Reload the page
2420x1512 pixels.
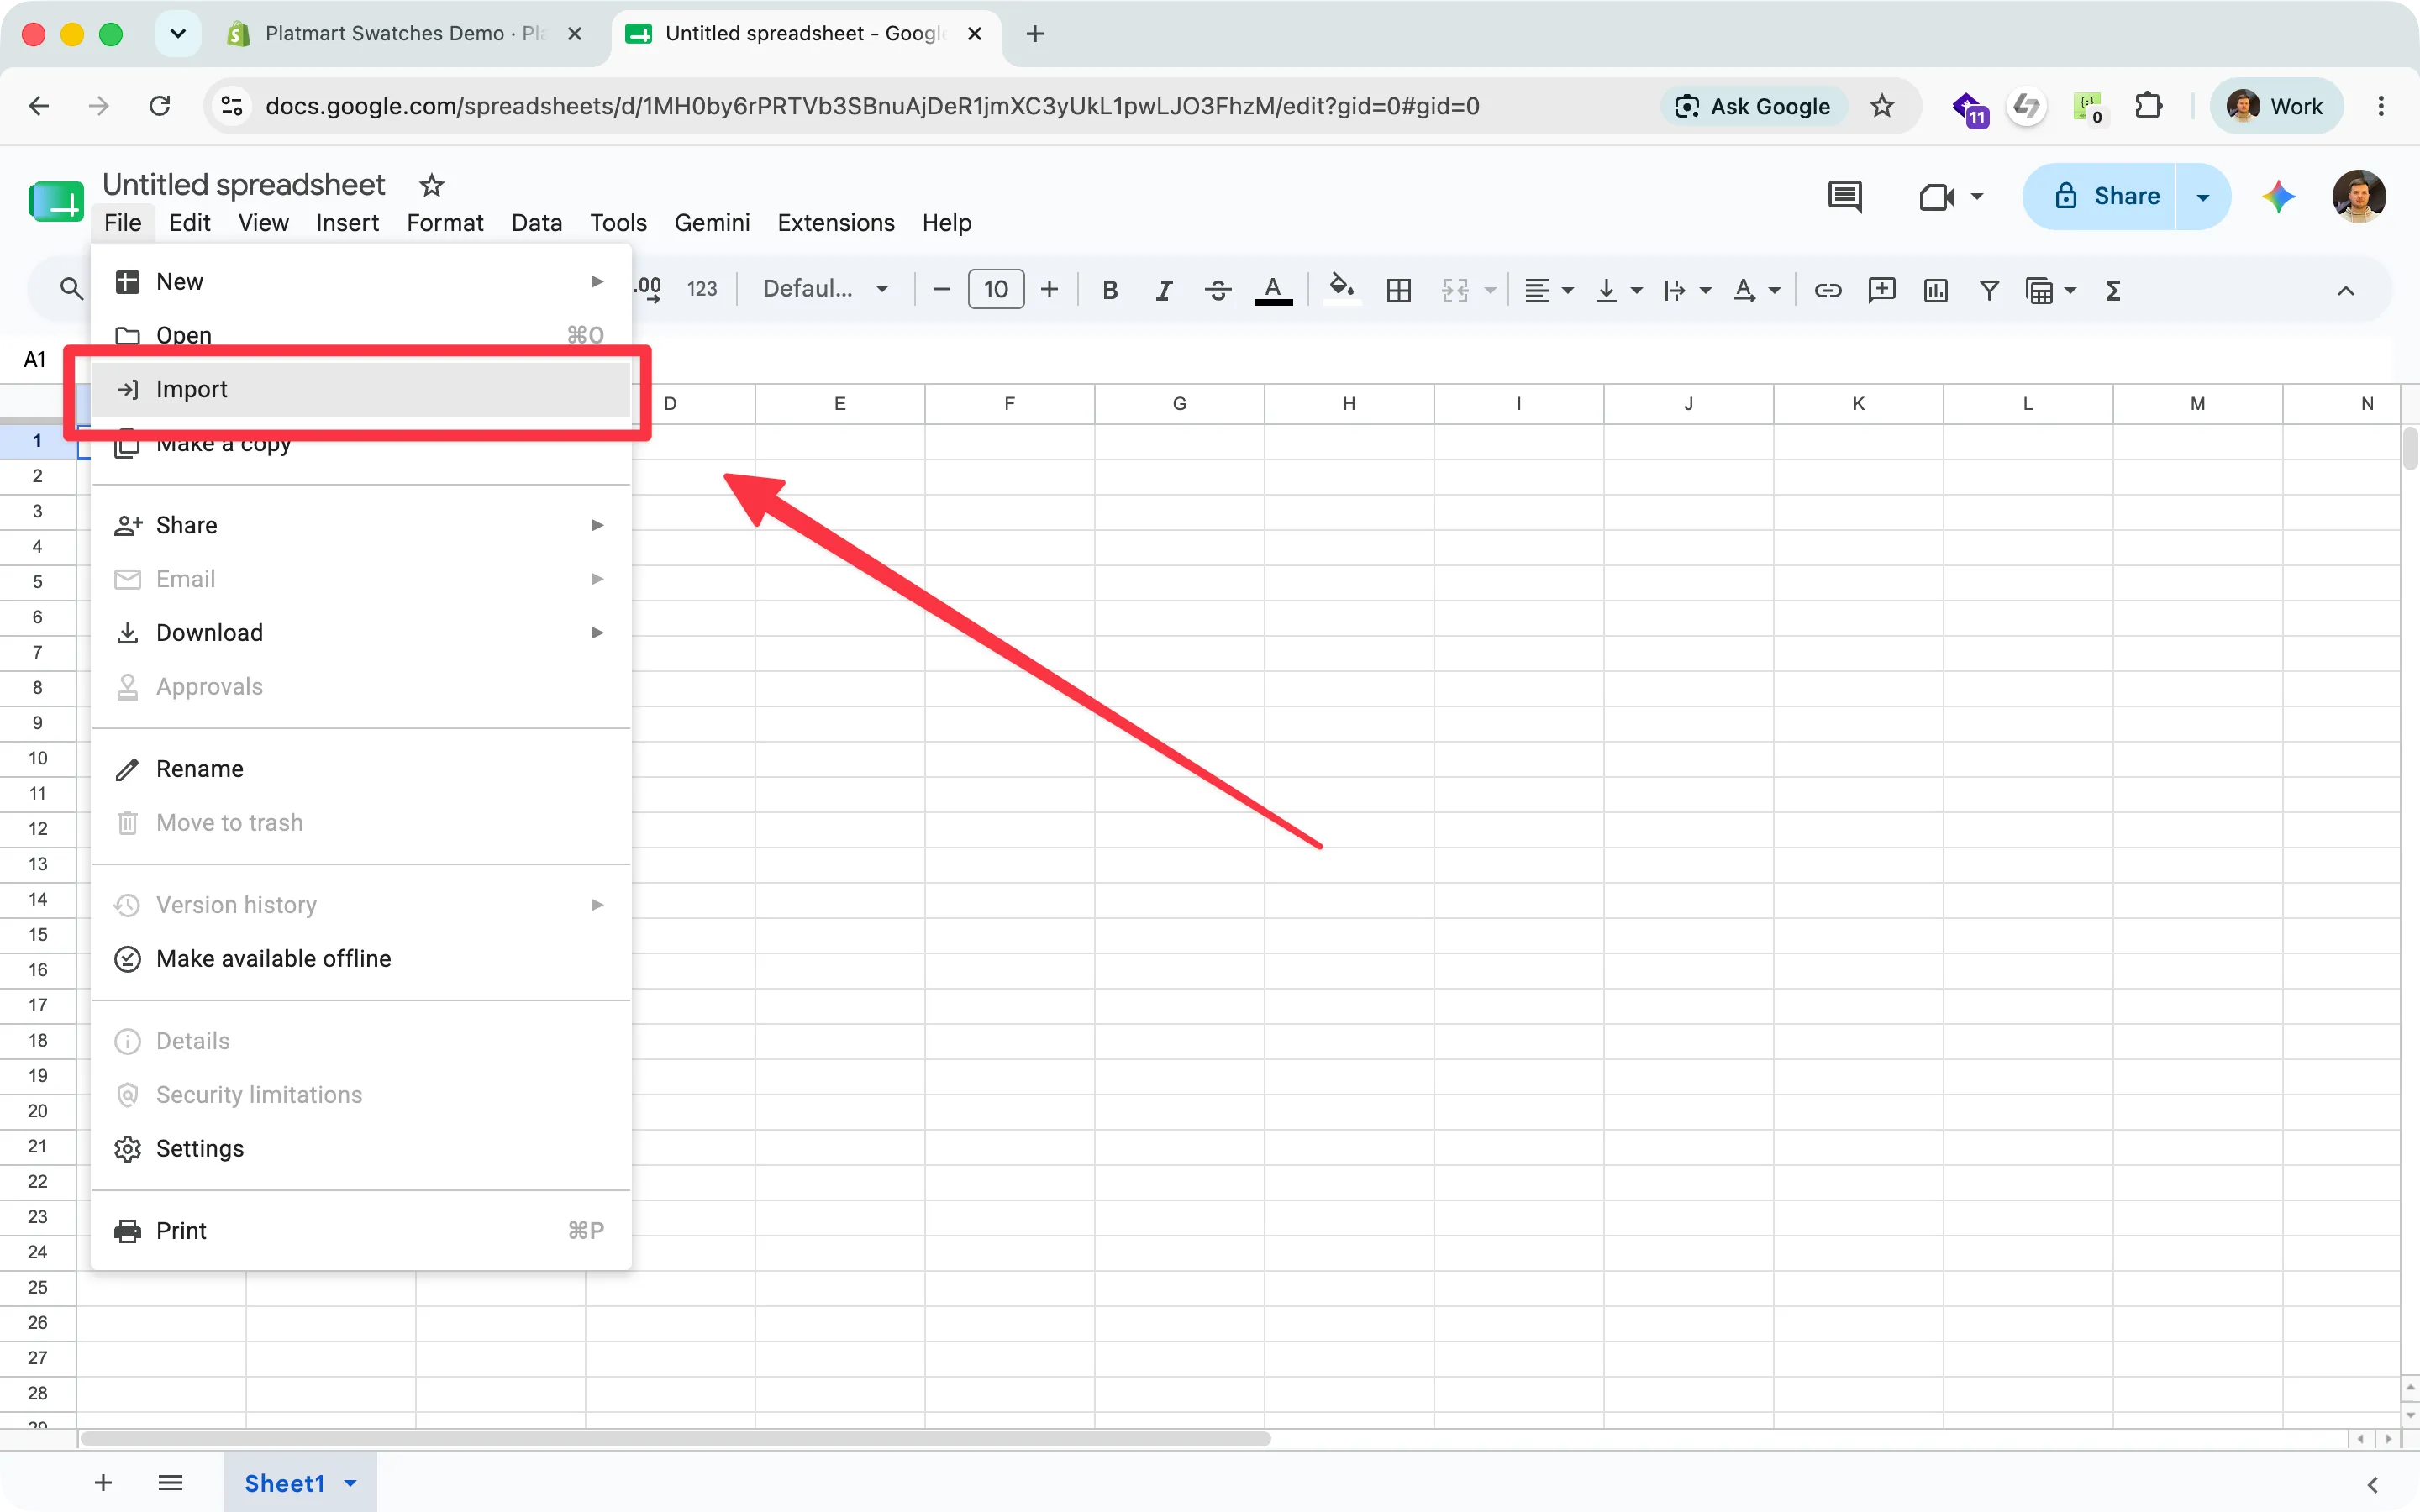160,106
